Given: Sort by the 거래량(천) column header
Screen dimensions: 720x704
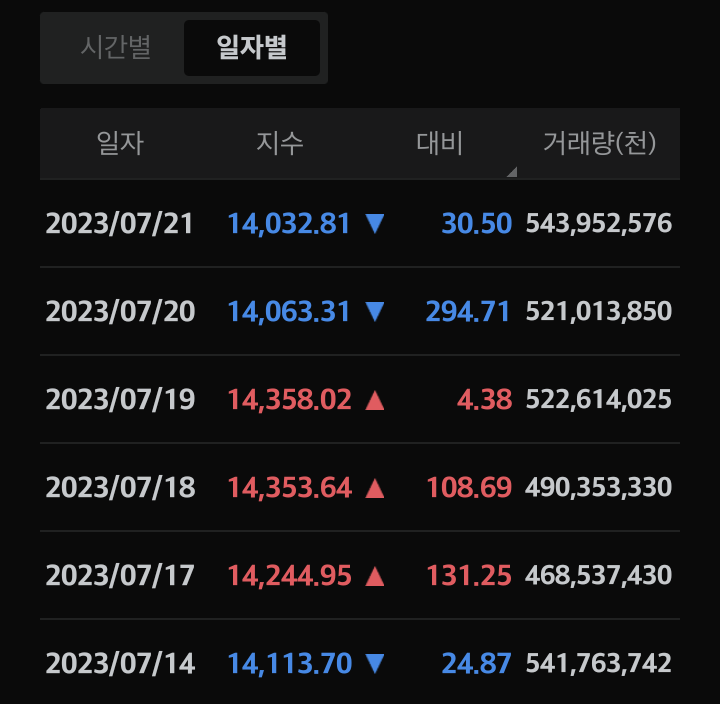Looking at the screenshot, I should coord(599,143).
